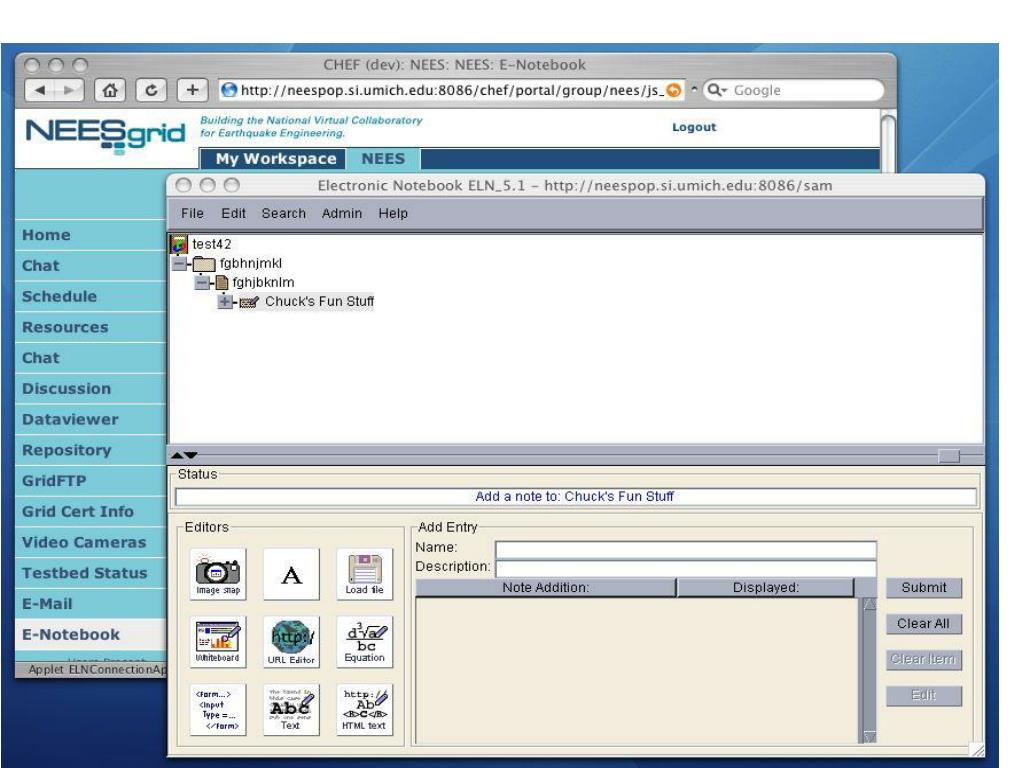Launch the Whiteboard editor

click(x=218, y=641)
